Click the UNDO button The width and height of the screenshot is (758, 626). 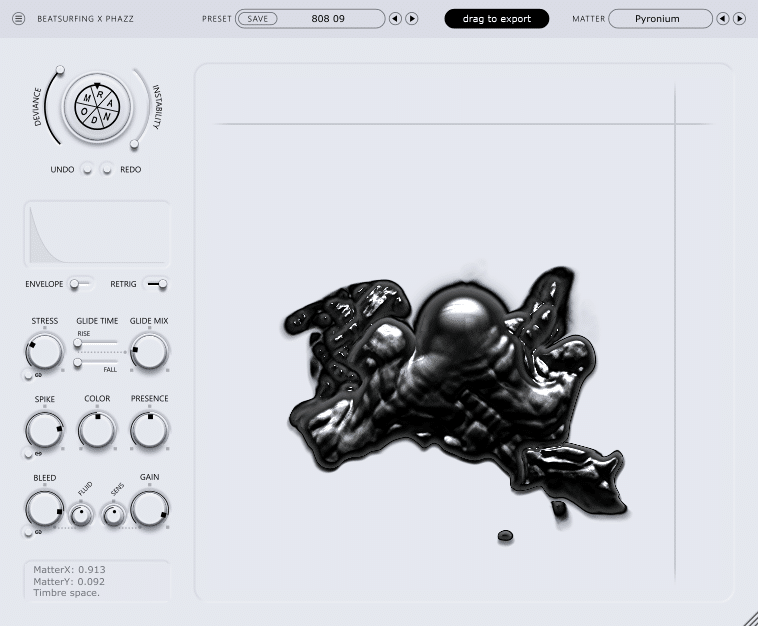(87, 169)
